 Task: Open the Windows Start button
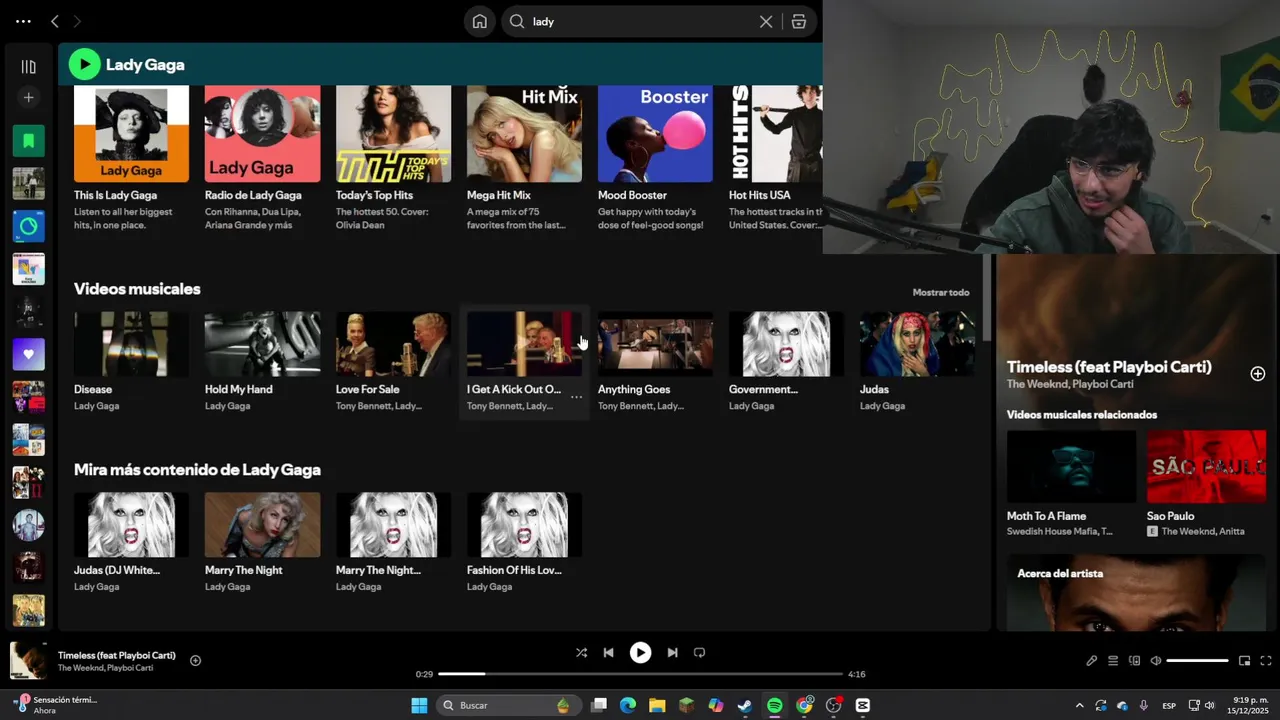tap(420, 705)
